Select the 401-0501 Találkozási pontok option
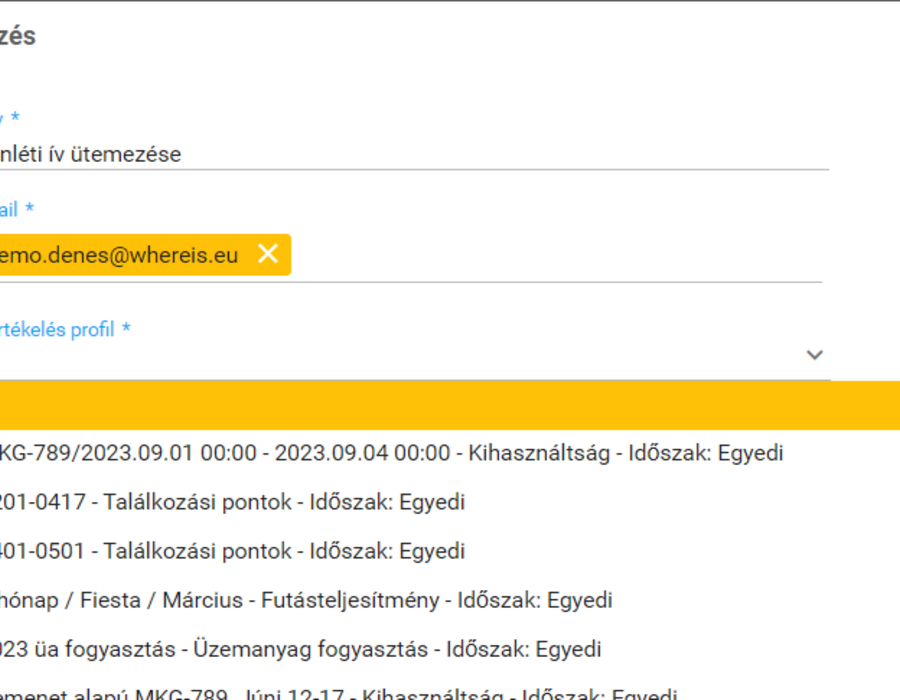Screen dimensions: 900x700 point(450,551)
